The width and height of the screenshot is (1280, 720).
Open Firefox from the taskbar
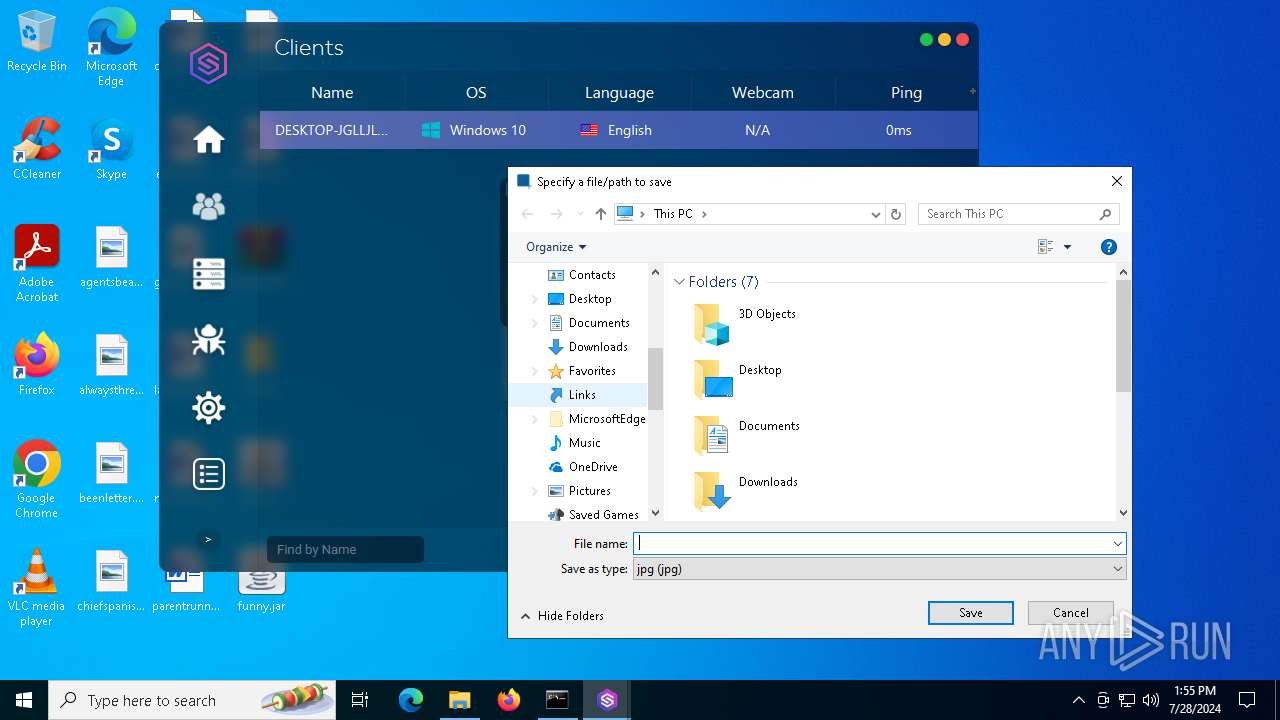[509, 700]
